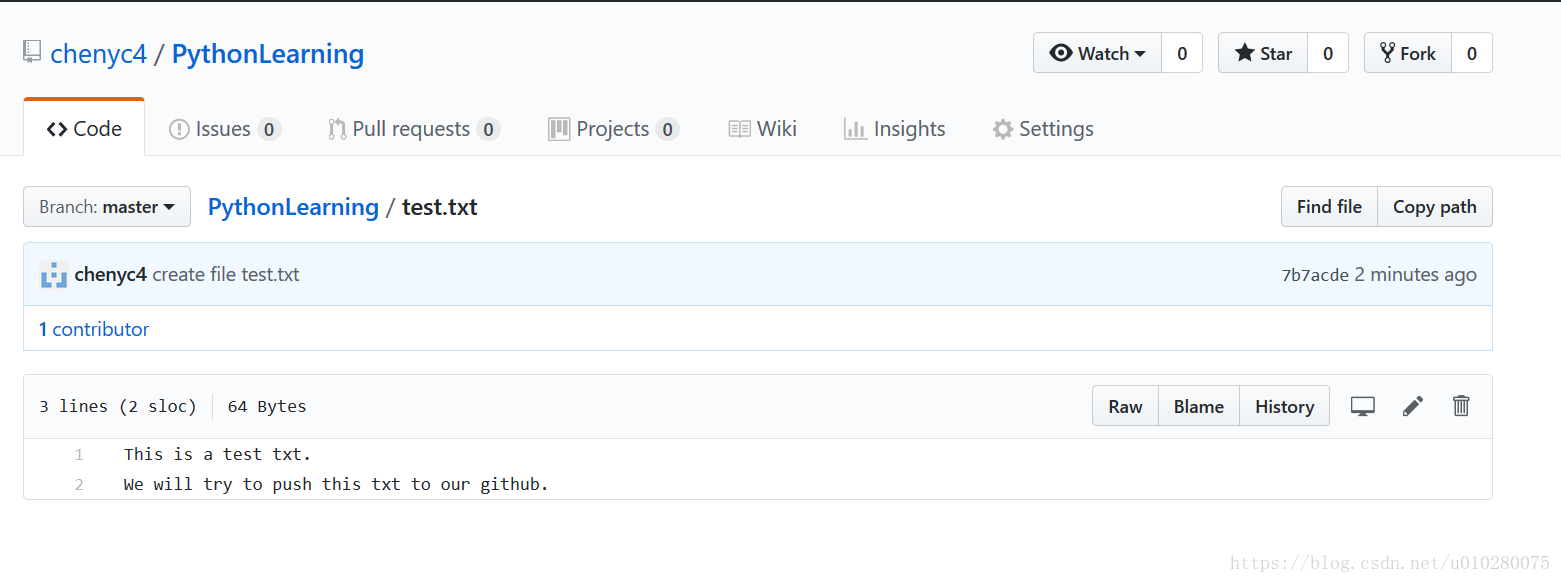Open PythonLearning repository title link
Image resolution: width=1561 pixels, height=583 pixels.
pyautogui.click(x=268, y=54)
